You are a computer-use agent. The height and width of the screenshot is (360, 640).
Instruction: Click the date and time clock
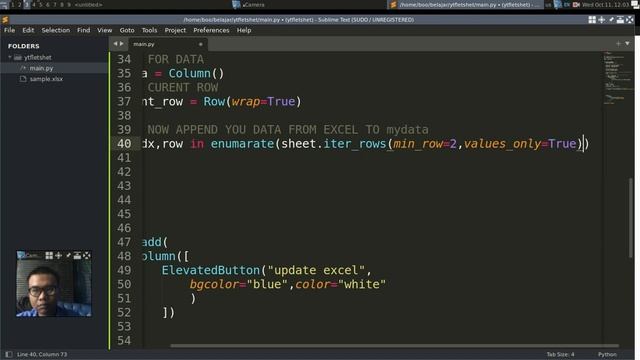click(606, 4)
